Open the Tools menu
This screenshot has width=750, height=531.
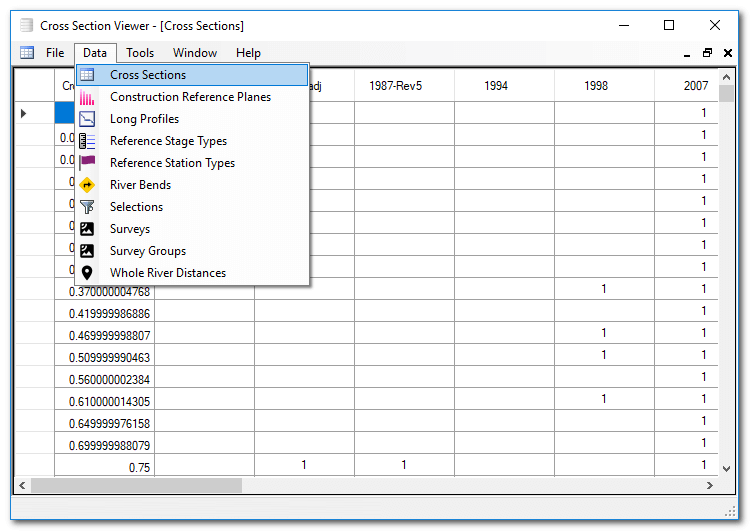(140, 53)
